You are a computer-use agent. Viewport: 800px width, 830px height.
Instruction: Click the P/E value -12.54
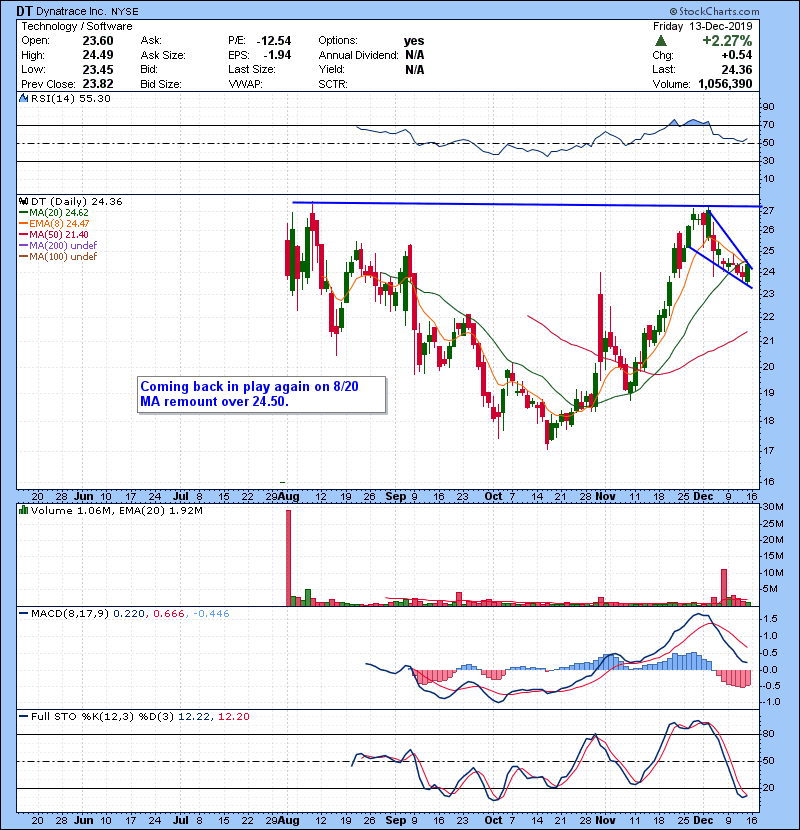coord(274,41)
